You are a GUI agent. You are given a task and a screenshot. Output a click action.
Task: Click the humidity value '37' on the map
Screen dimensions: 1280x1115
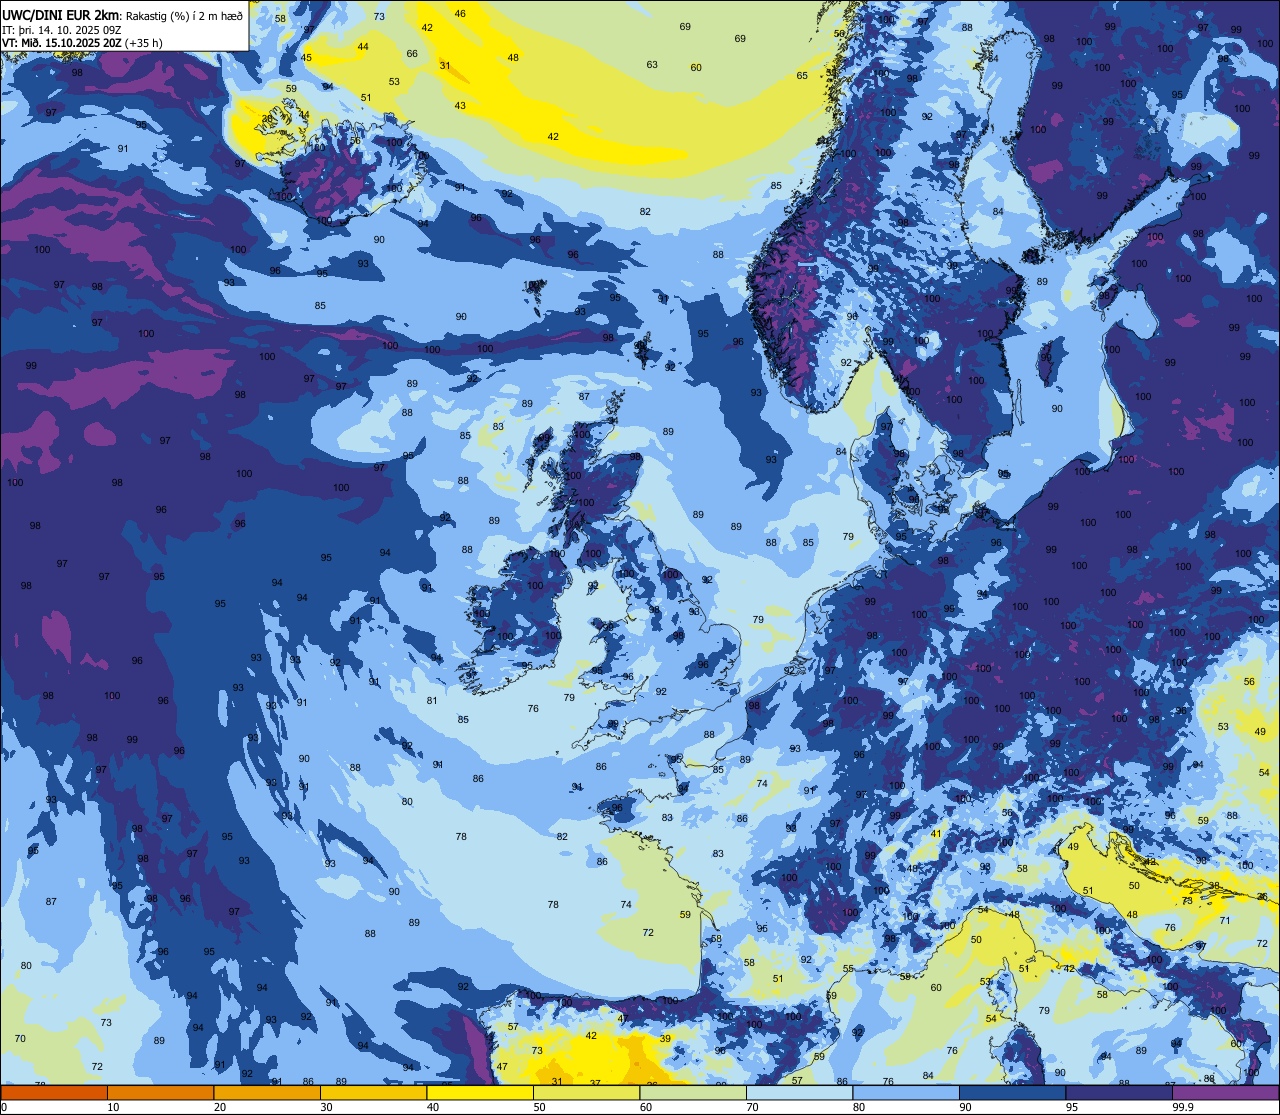(595, 1083)
